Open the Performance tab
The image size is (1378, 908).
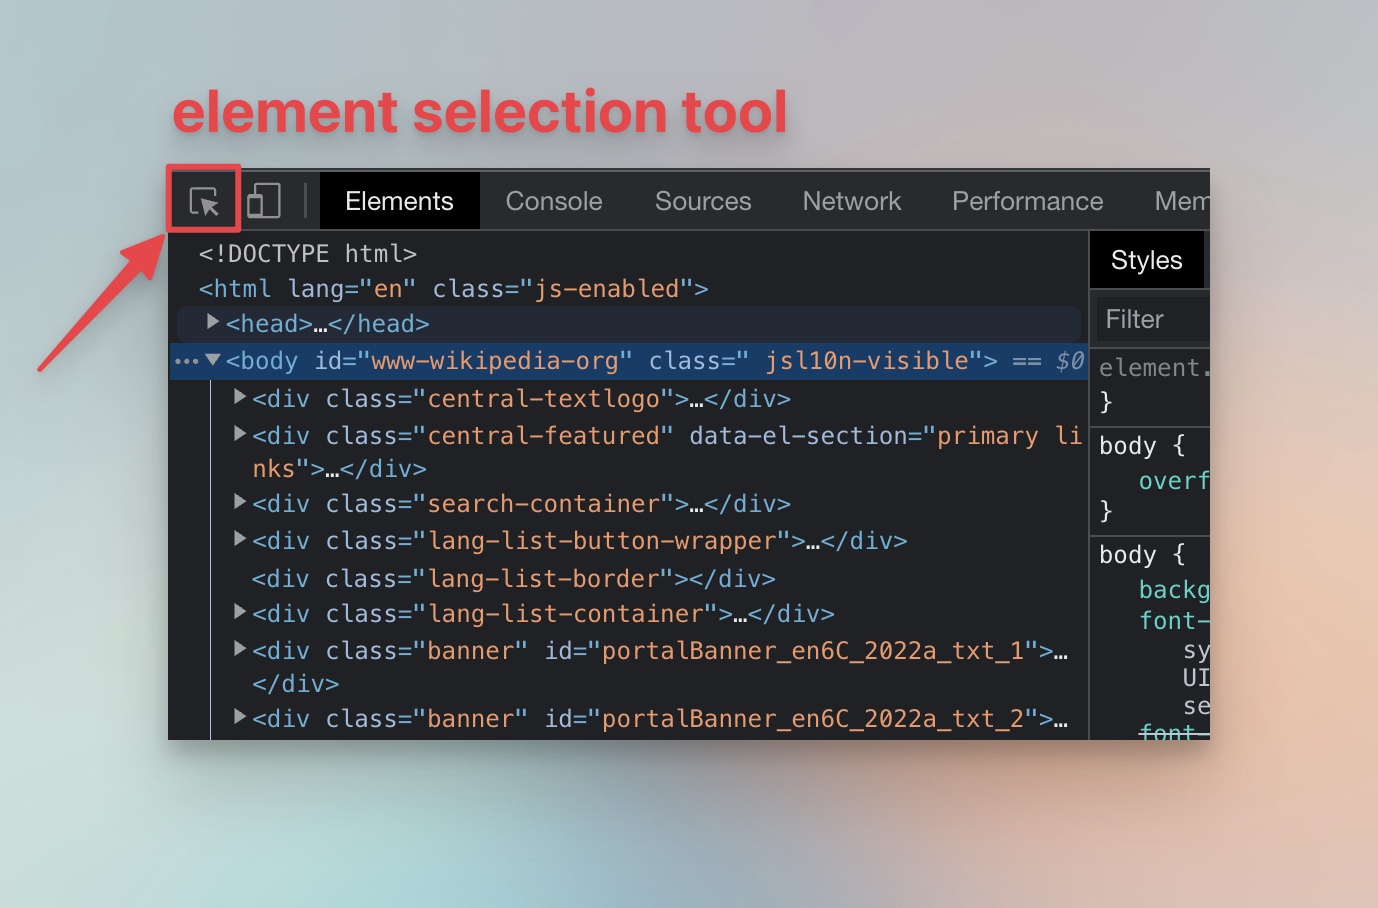tap(1027, 200)
